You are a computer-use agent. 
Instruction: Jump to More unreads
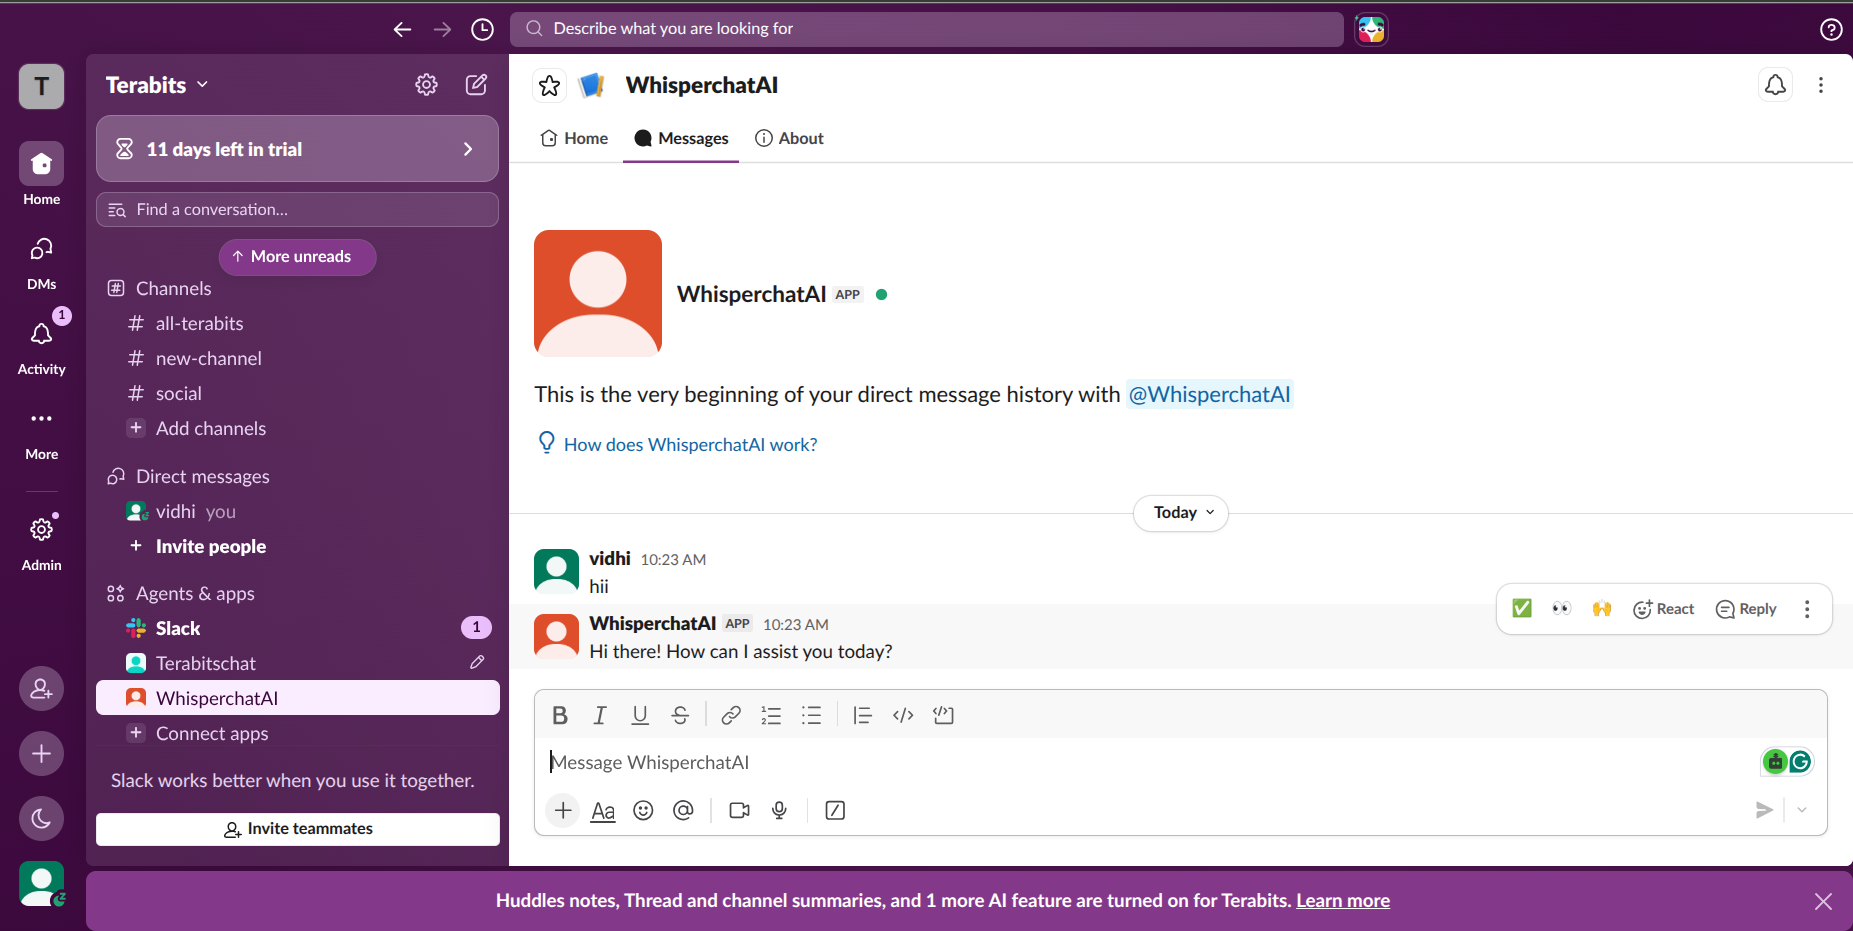click(297, 257)
